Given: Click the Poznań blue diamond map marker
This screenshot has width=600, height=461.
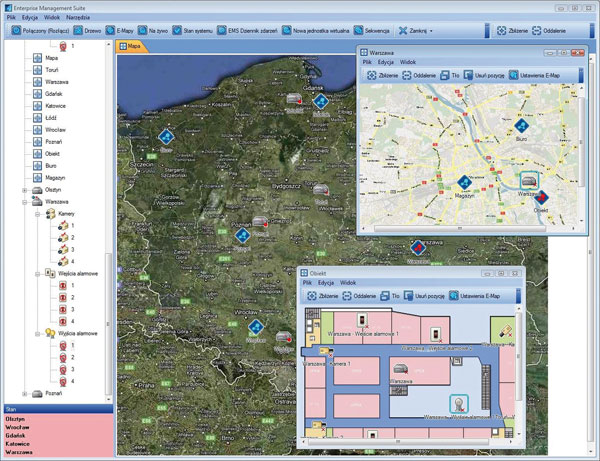Looking at the screenshot, I should click(x=243, y=235).
